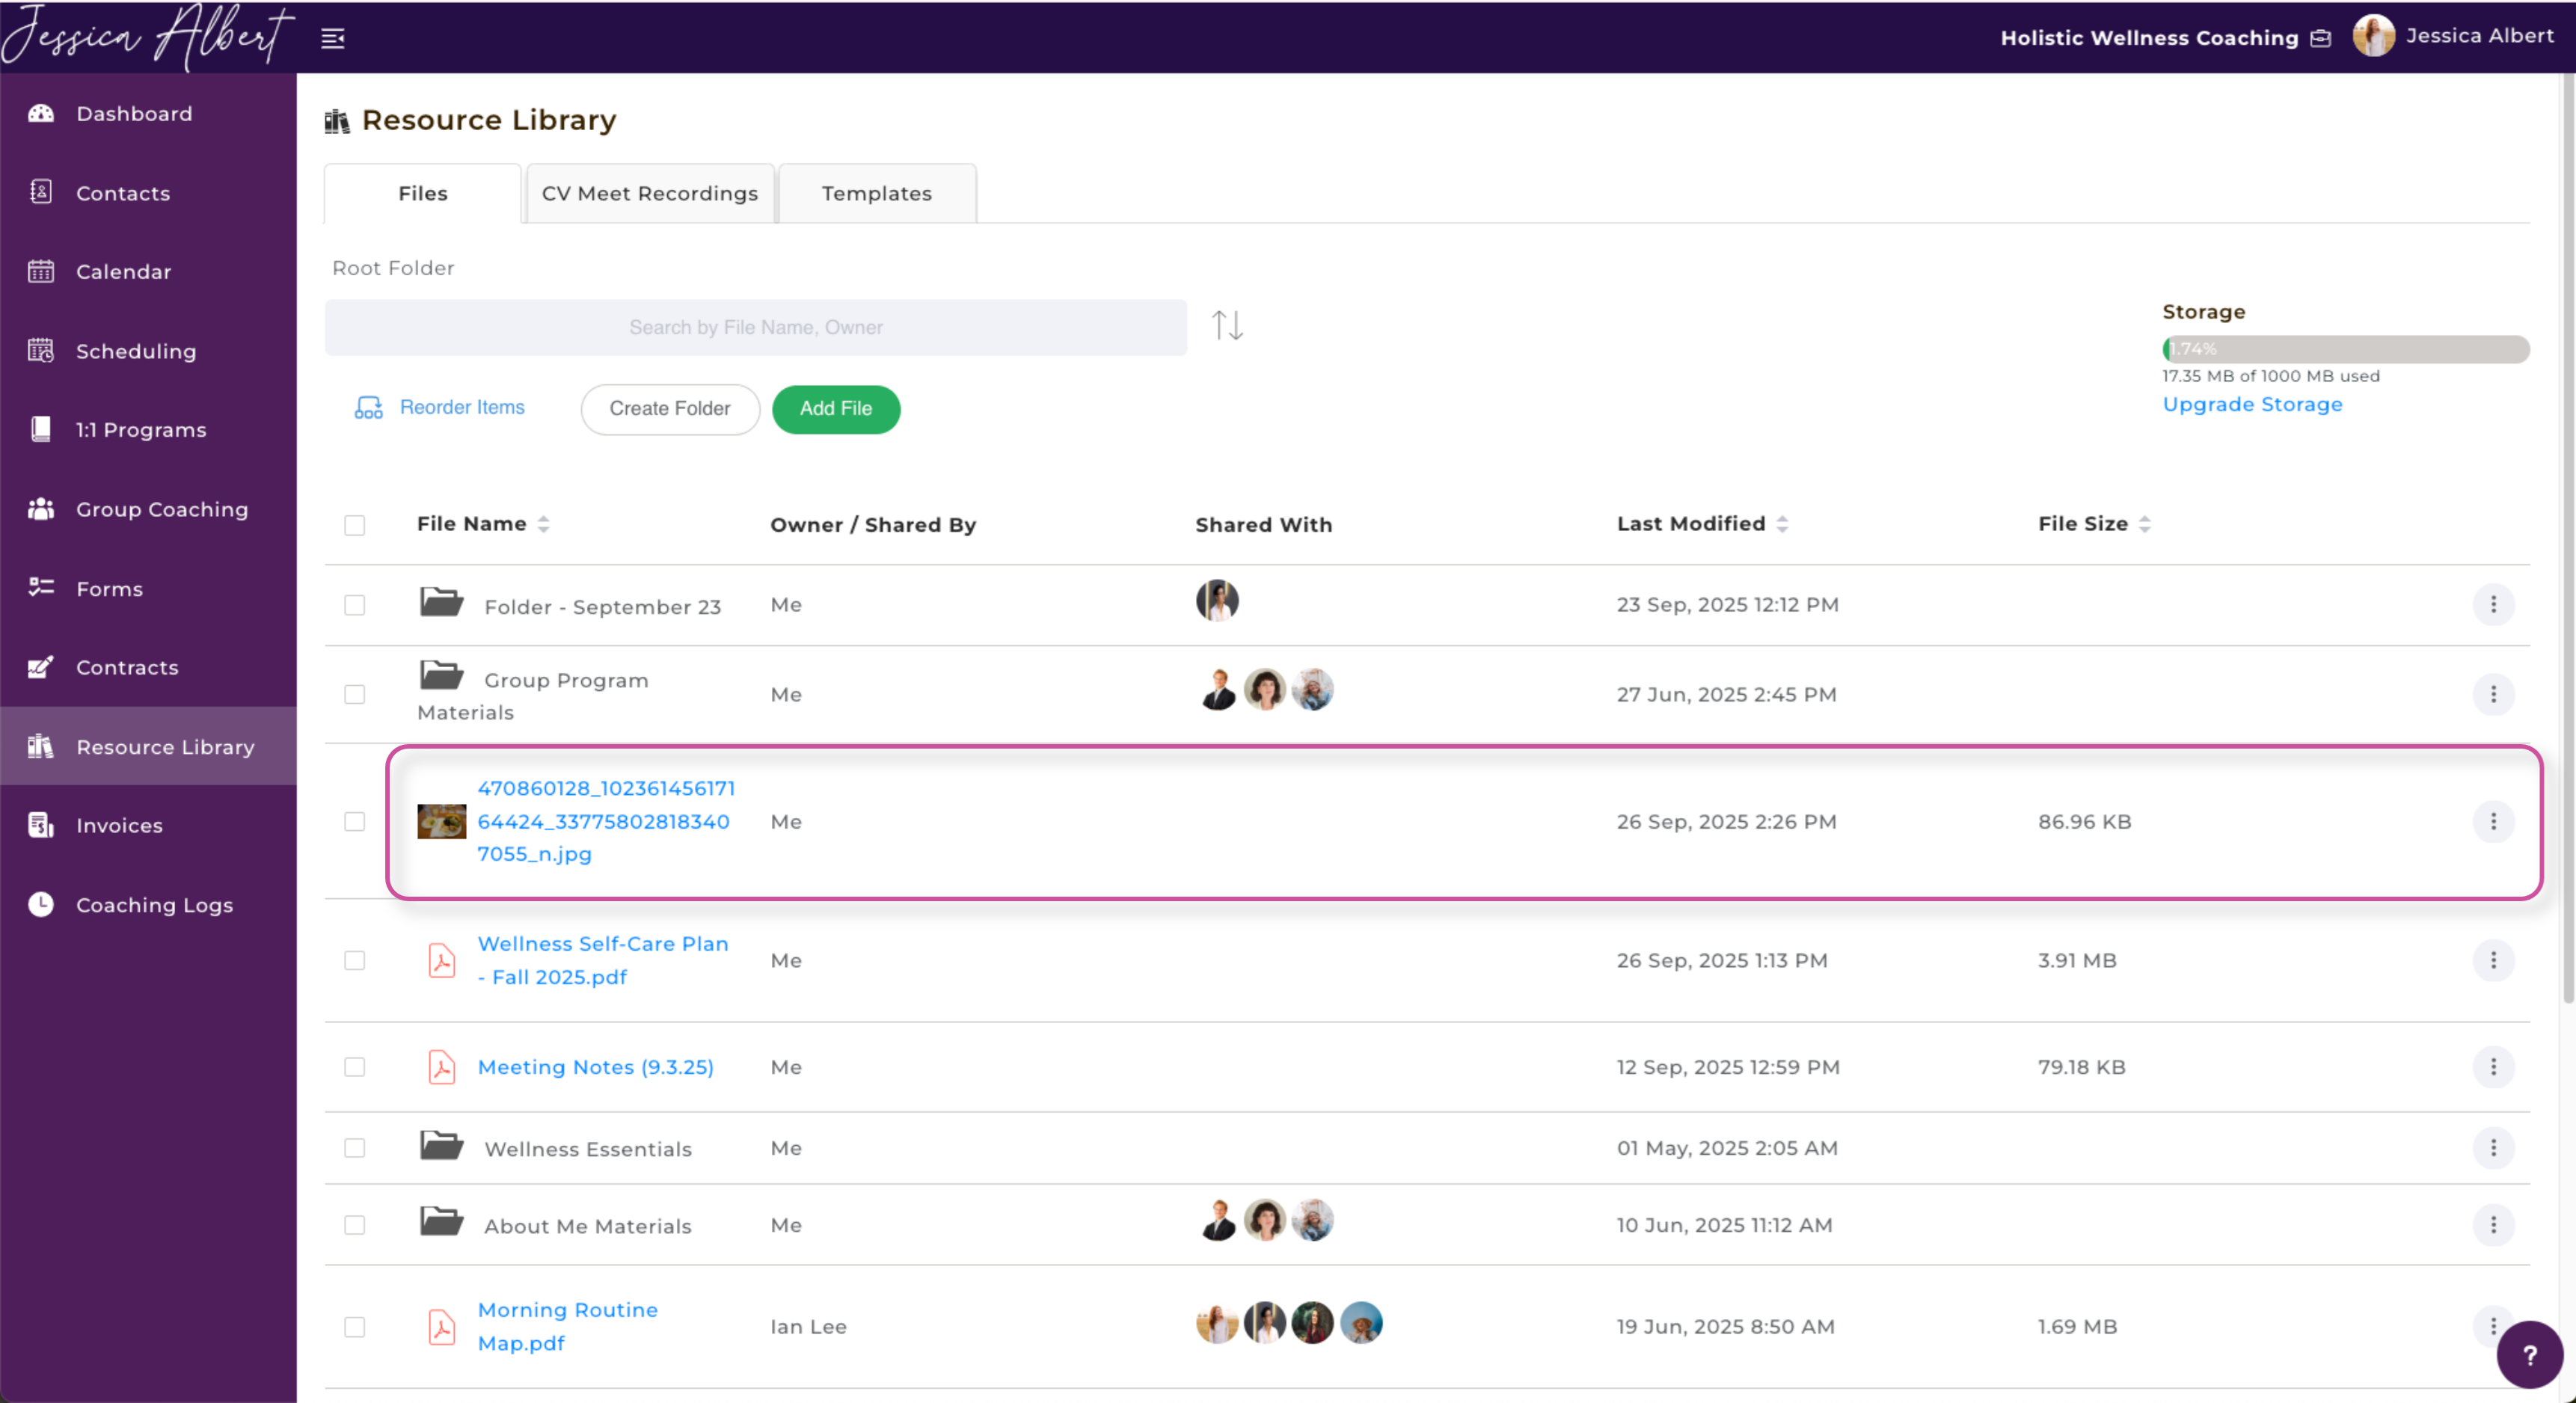Click the sort order arrows icon

tap(1227, 326)
